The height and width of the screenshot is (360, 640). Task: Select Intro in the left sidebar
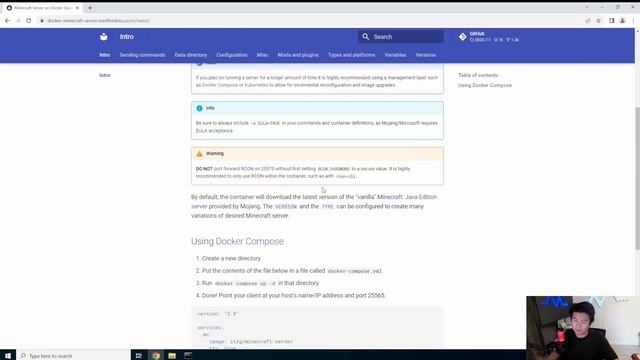104,75
